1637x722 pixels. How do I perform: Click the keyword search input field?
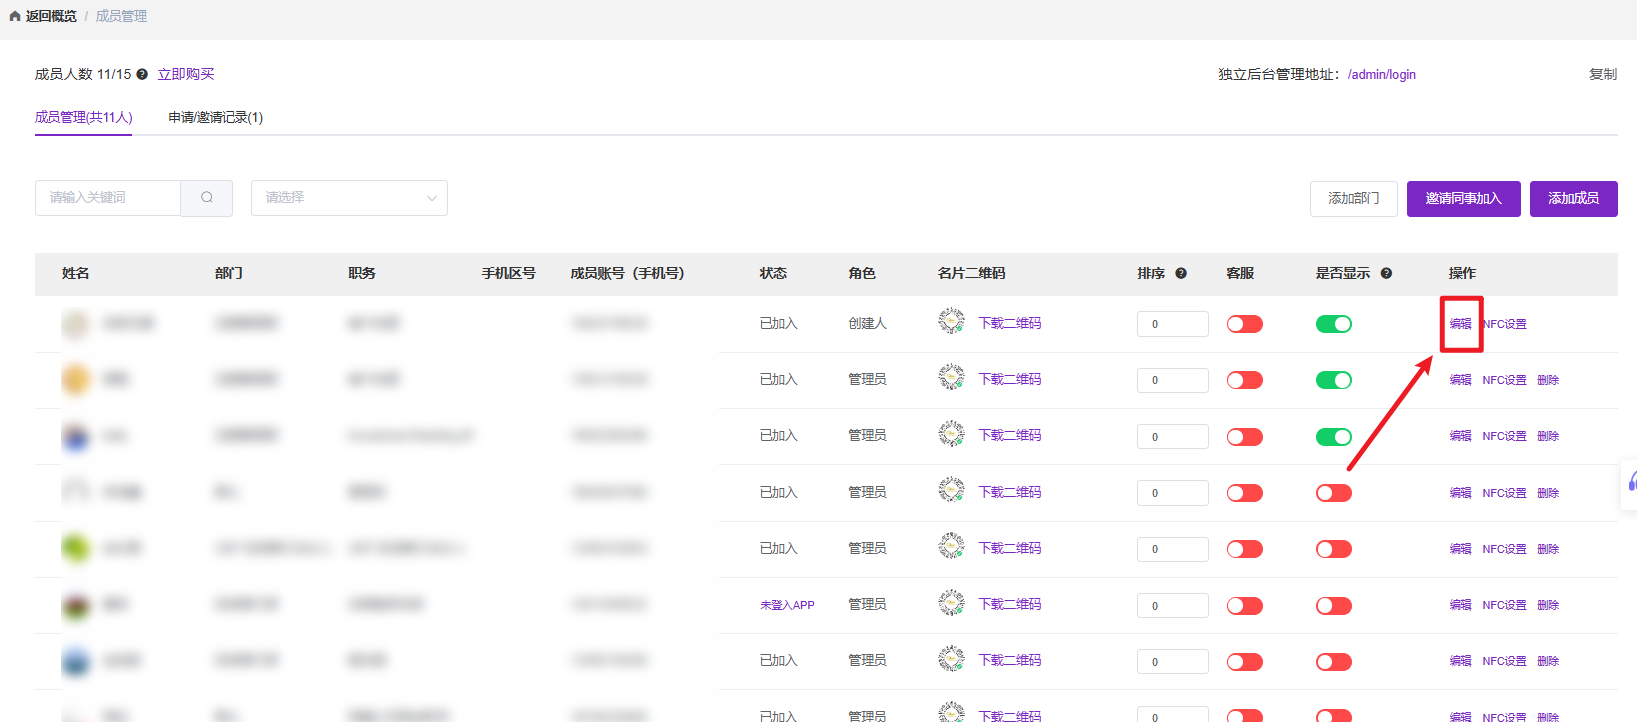click(x=108, y=198)
